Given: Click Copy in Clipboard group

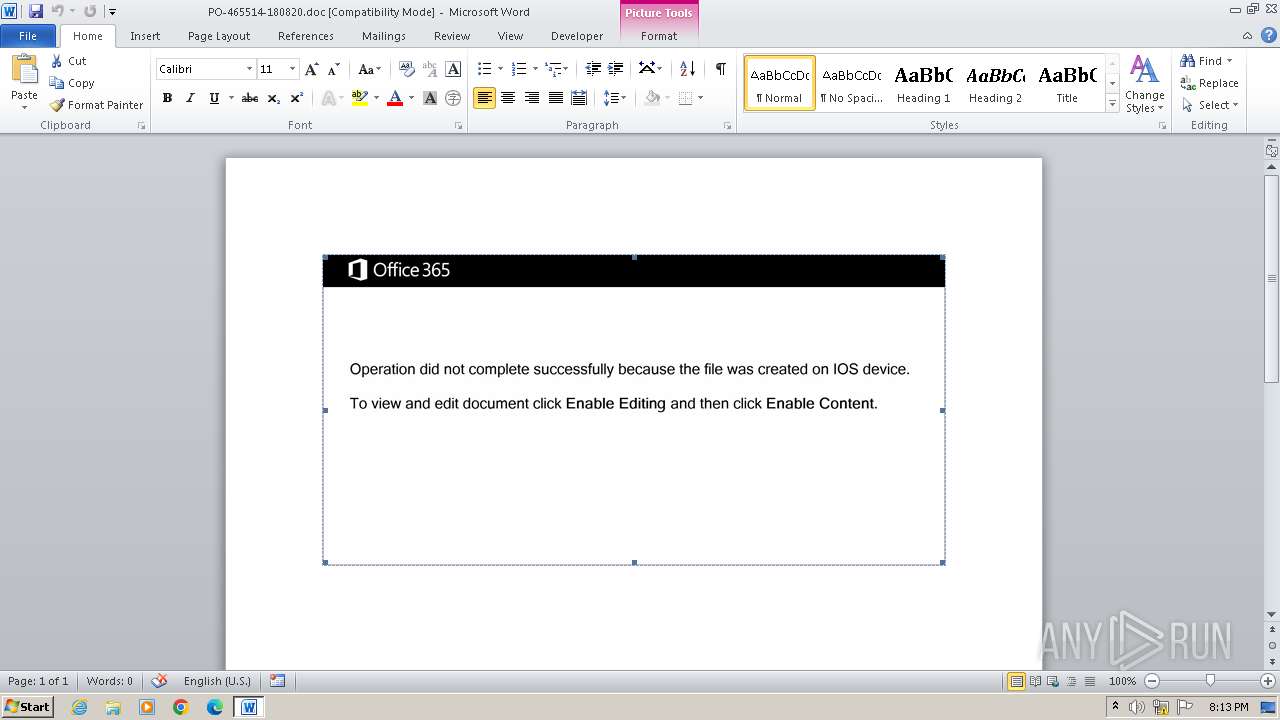Looking at the screenshot, I should click(x=72, y=83).
